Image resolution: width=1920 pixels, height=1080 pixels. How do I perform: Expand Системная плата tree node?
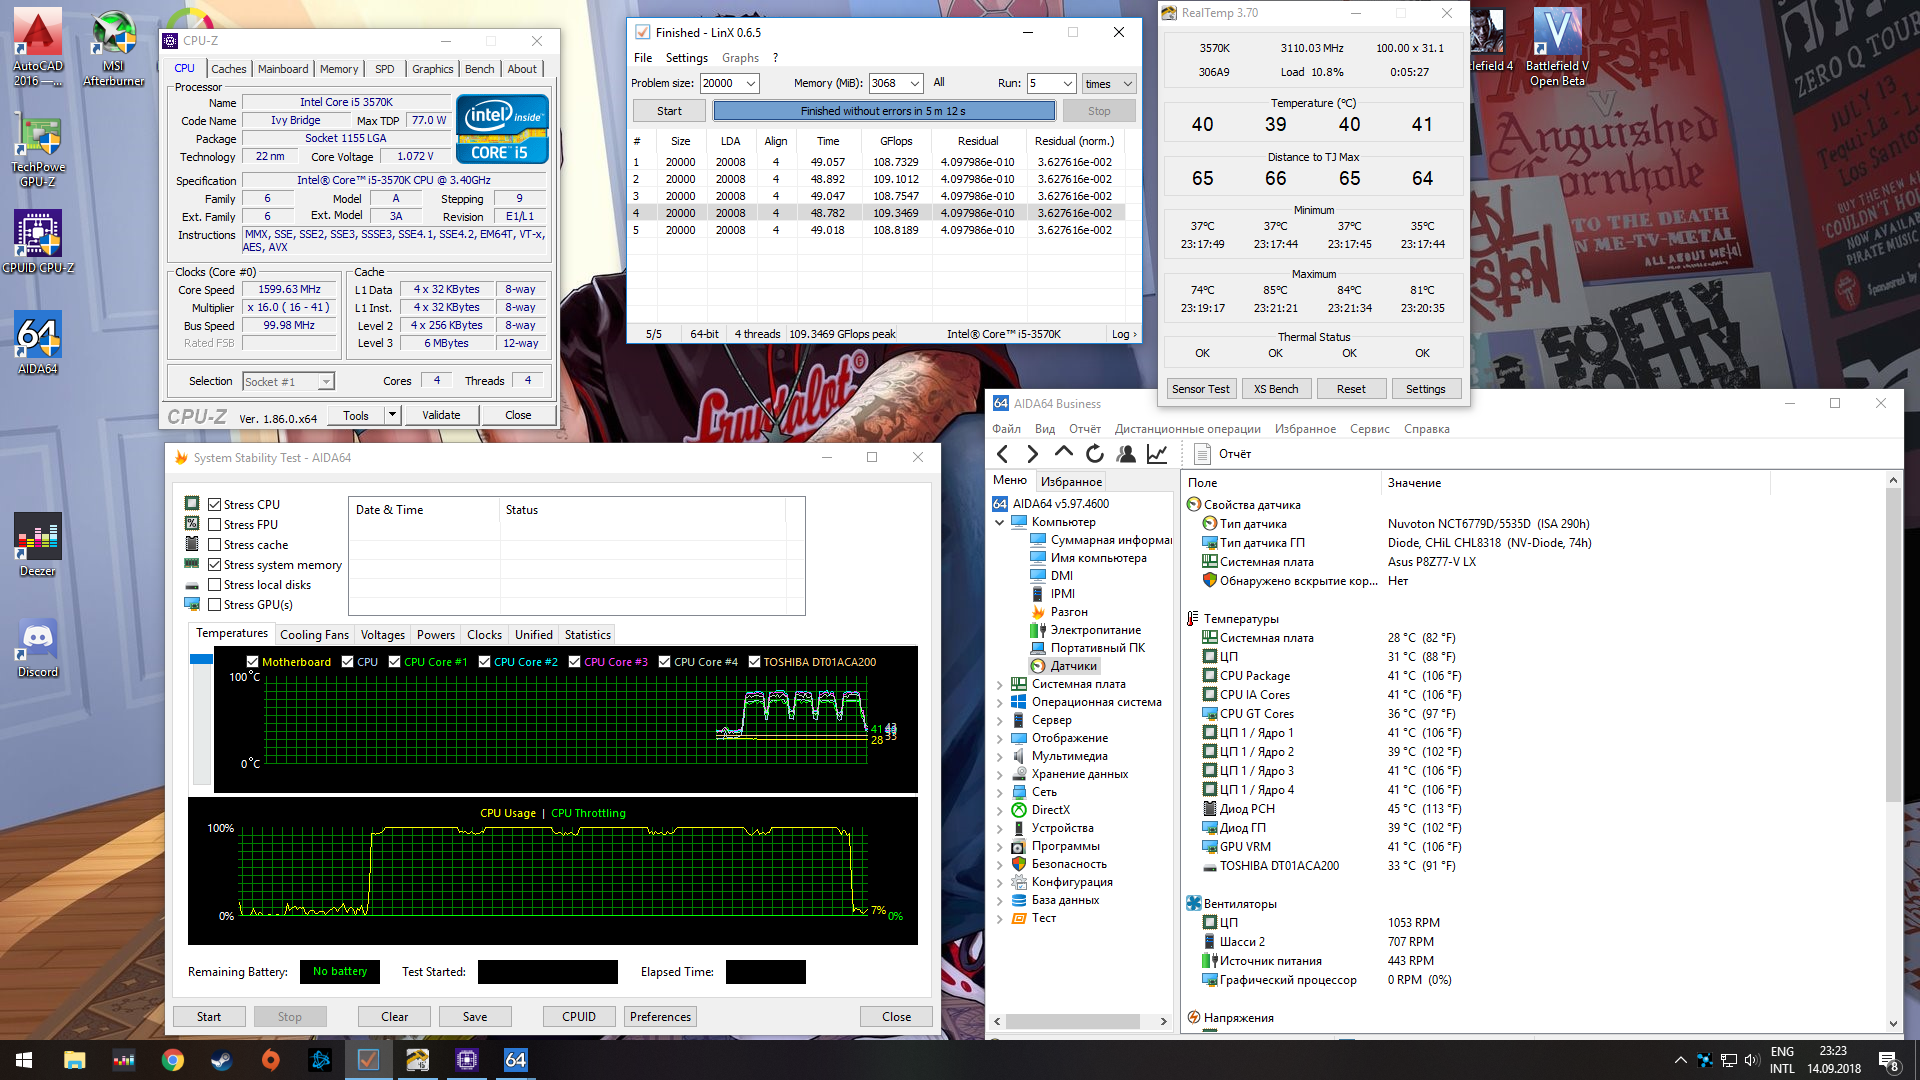tap(999, 685)
